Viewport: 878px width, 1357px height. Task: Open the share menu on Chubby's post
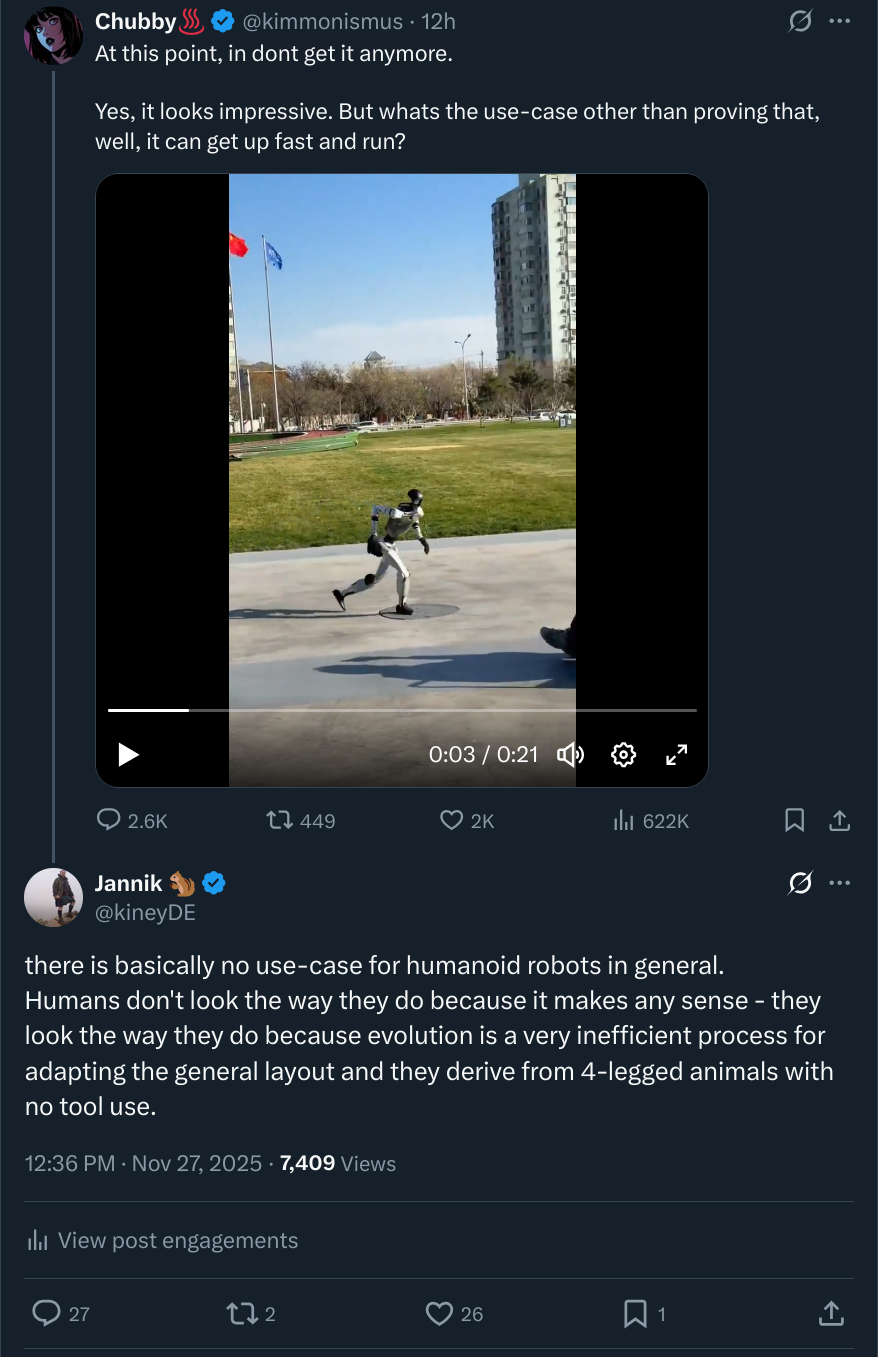click(x=839, y=820)
